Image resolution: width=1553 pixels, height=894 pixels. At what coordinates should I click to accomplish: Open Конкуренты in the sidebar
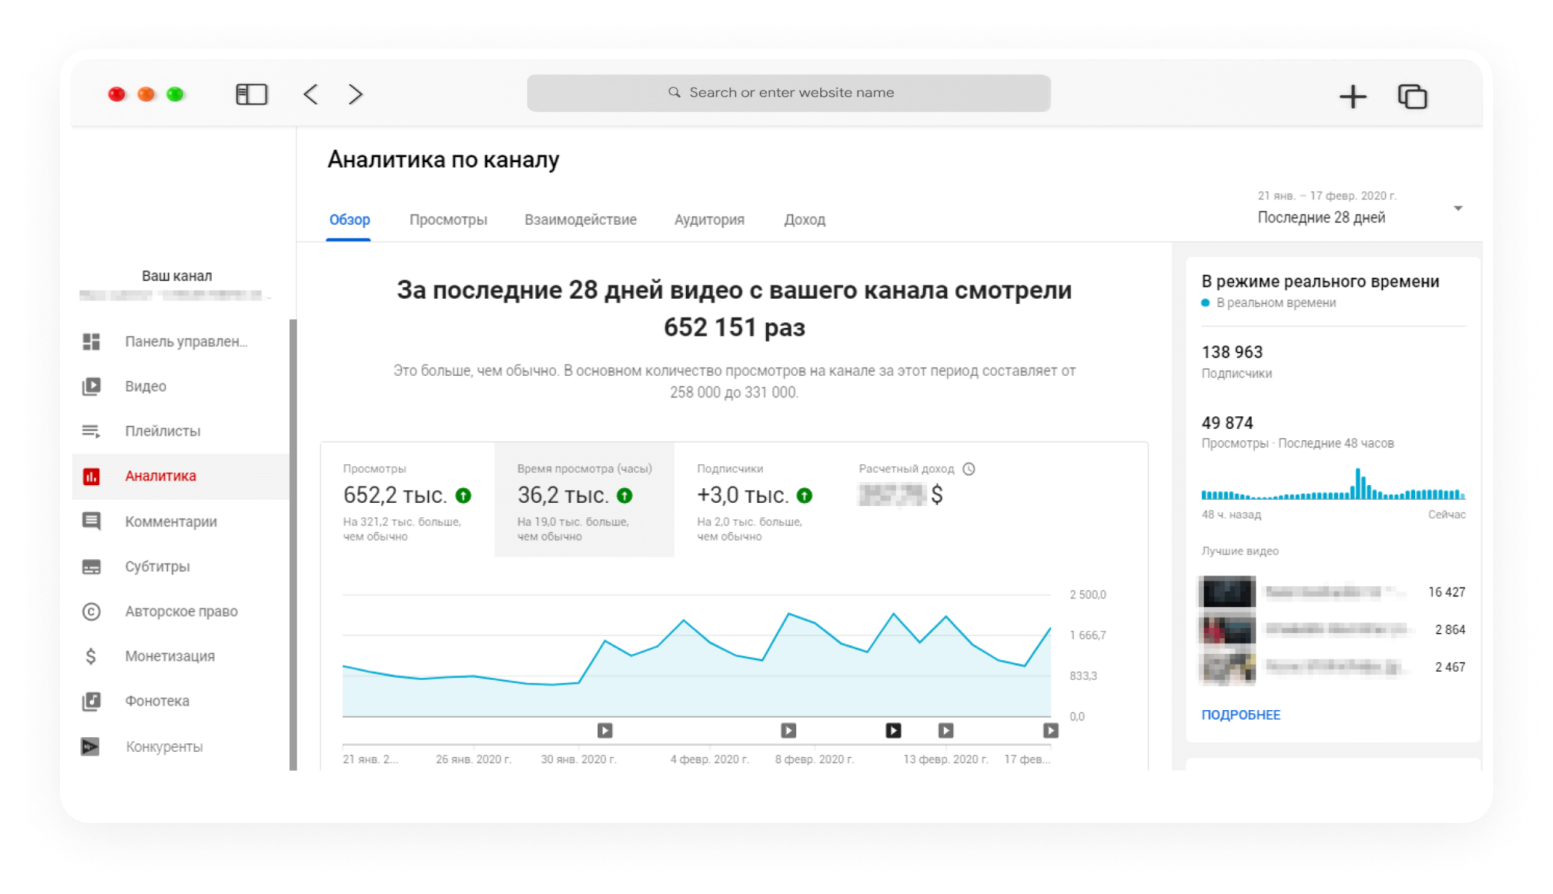180,746
